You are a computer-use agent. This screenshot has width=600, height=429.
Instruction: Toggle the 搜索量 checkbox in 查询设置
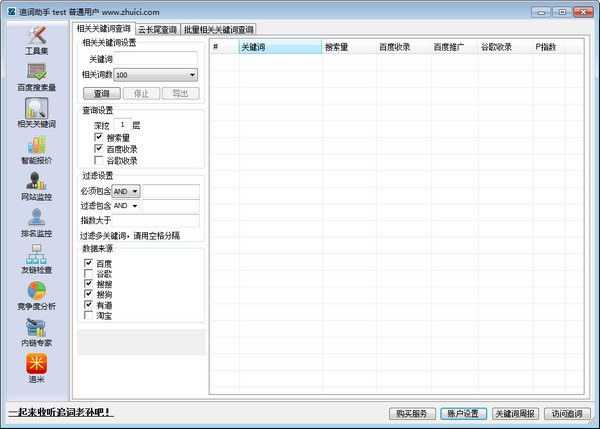click(x=98, y=137)
